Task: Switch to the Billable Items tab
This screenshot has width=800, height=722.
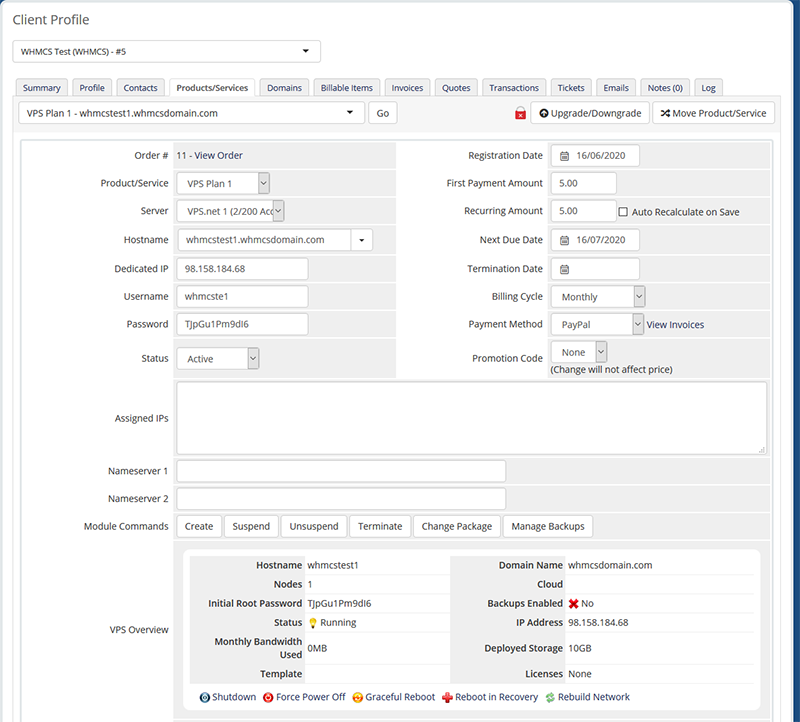Action: pos(346,88)
